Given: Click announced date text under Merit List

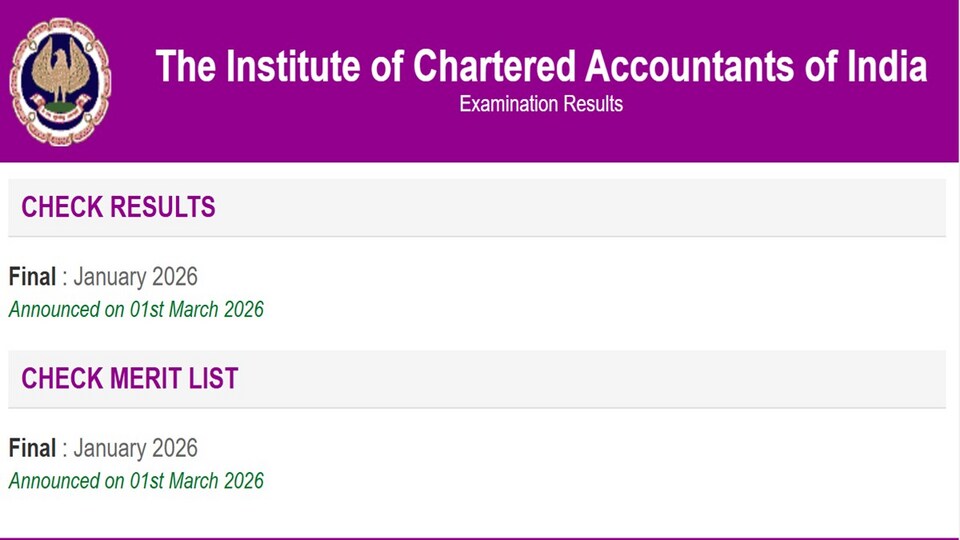Looking at the screenshot, I should click(x=136, y=481).
